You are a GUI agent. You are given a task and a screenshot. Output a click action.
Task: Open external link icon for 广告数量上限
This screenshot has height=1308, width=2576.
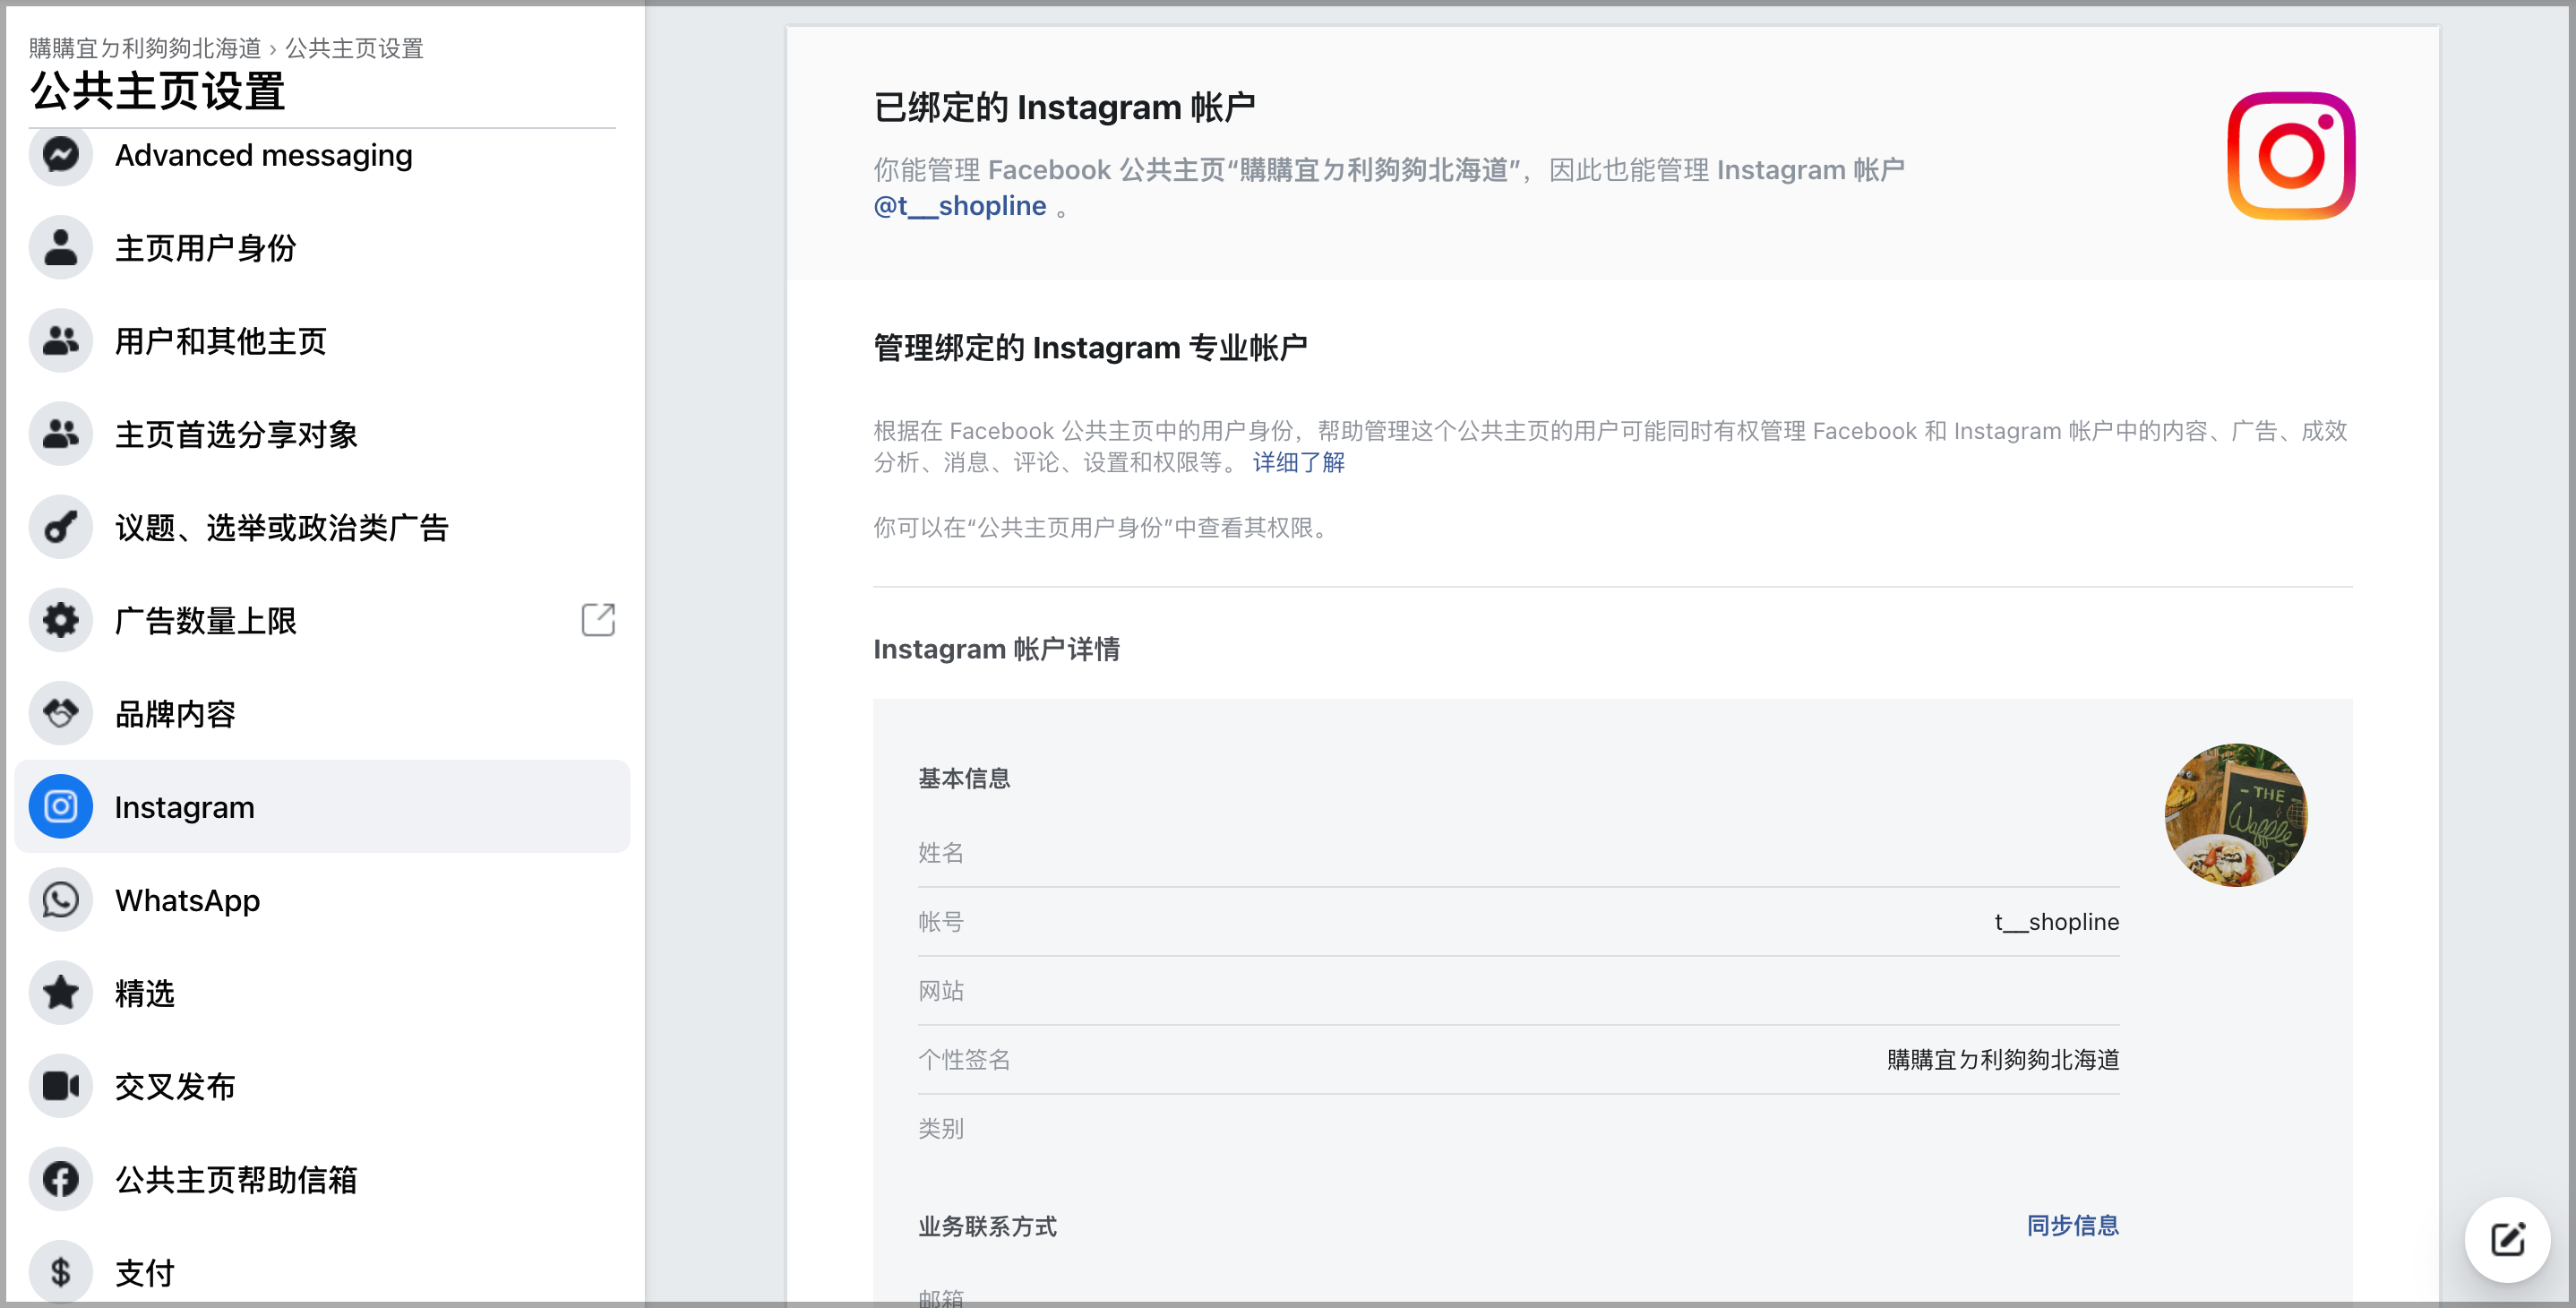pos(598,620)
